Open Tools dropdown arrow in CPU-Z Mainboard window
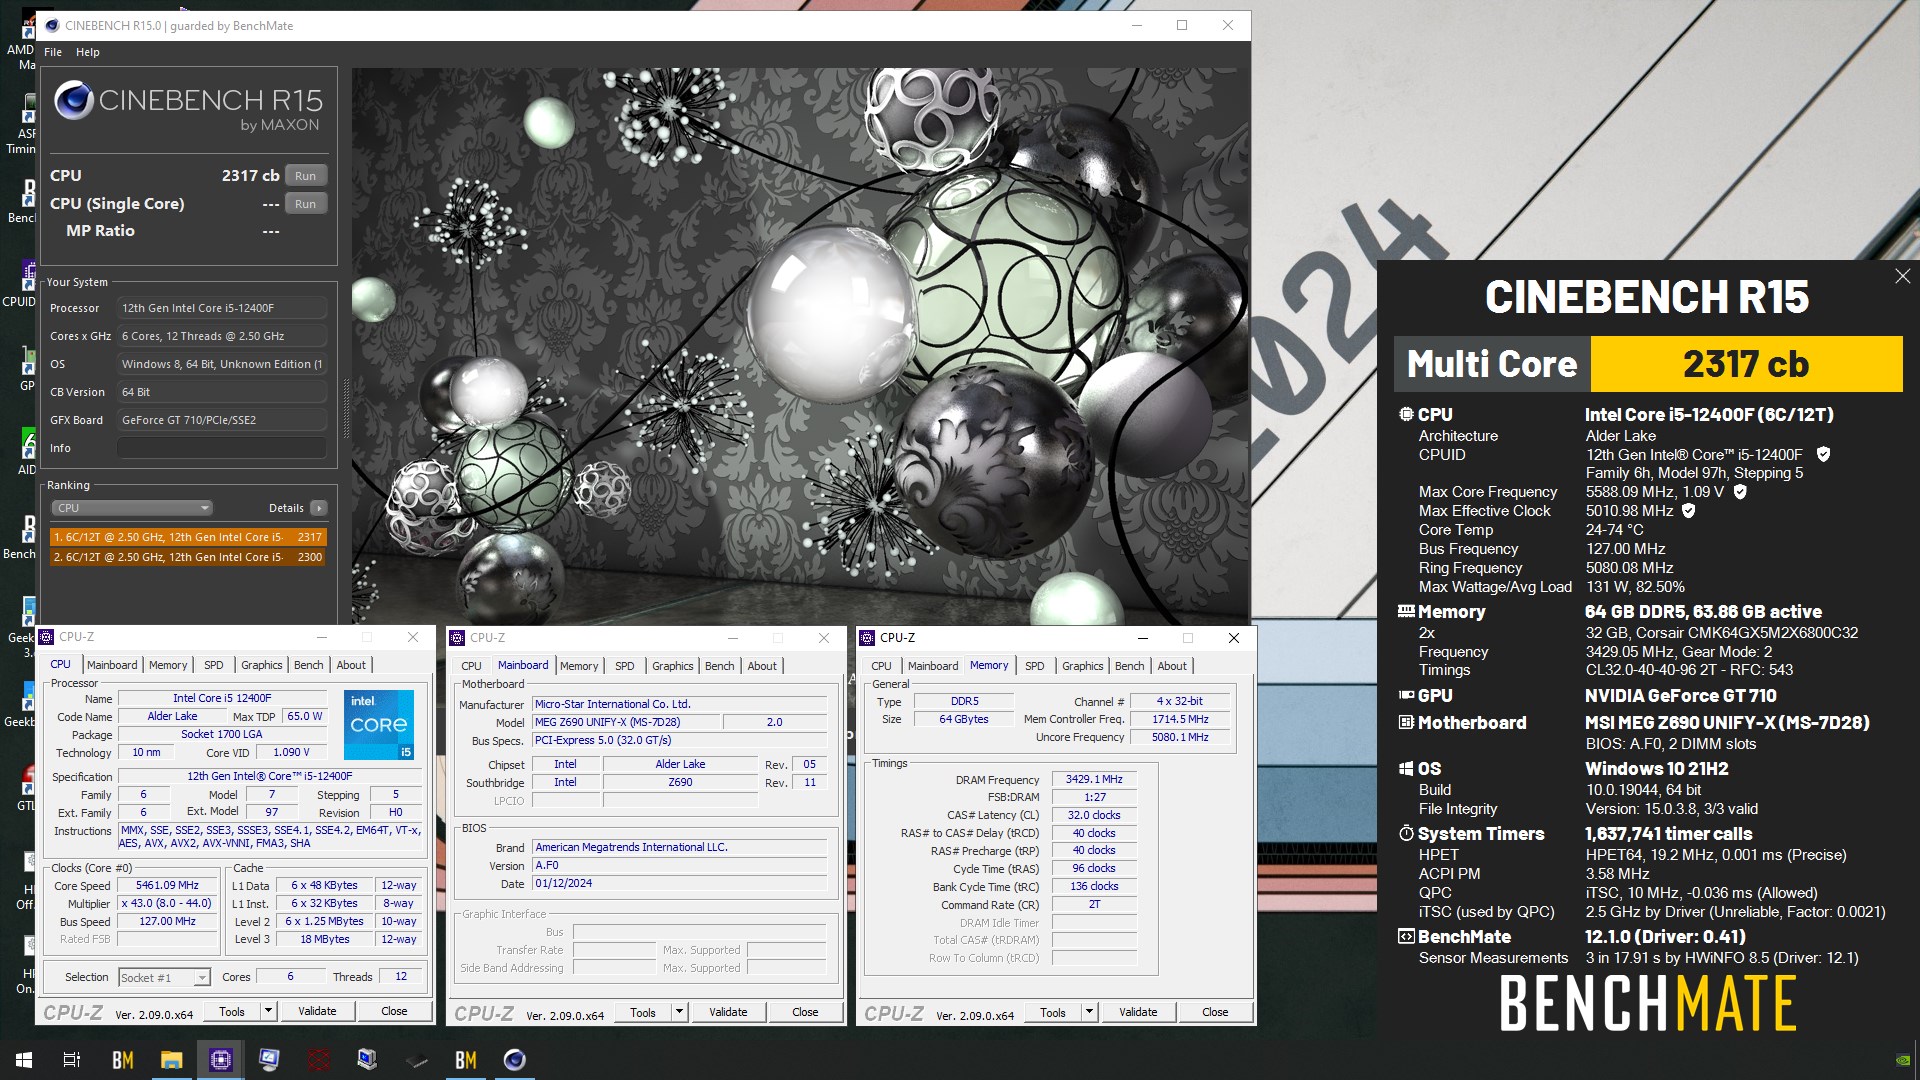This screenshot has width=1920, height=1080. 679,1012
